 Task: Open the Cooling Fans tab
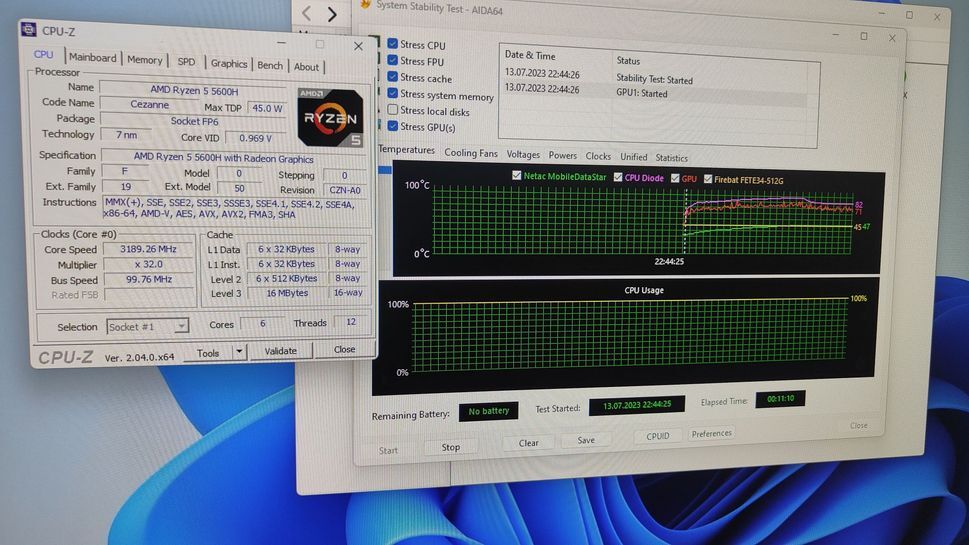(470, 154)
